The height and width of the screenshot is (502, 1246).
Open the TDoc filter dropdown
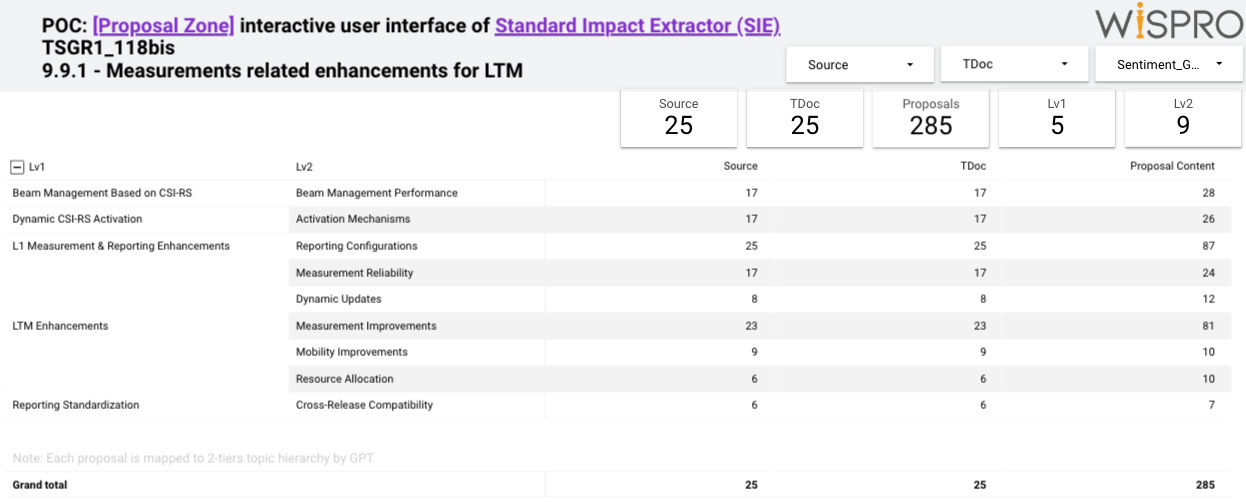coord(1015,64)
